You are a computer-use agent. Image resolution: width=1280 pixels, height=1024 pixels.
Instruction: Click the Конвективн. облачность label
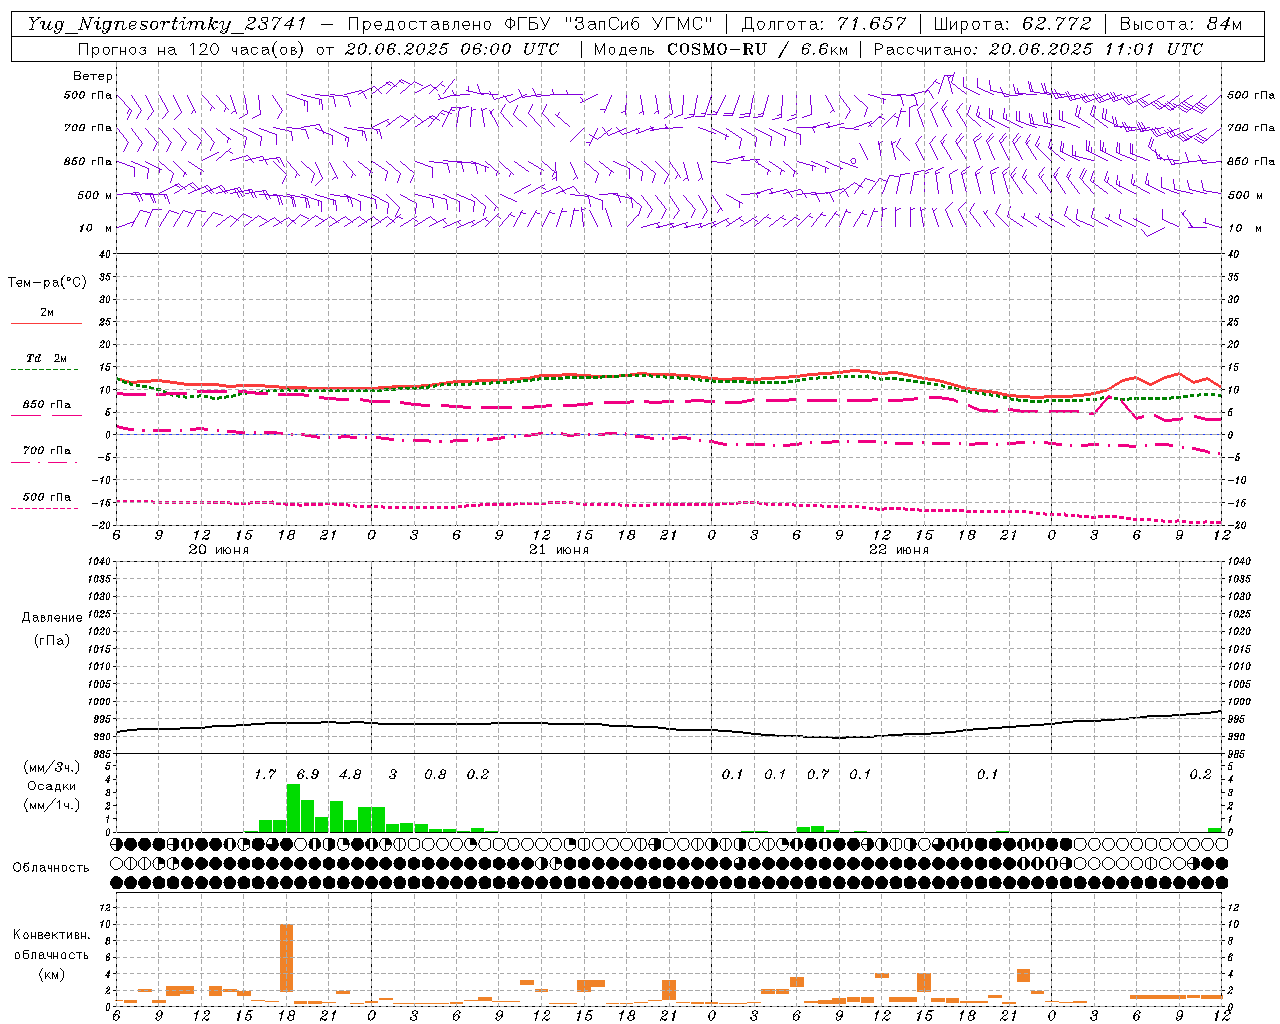pyautogui.click(x=51, y=945)
